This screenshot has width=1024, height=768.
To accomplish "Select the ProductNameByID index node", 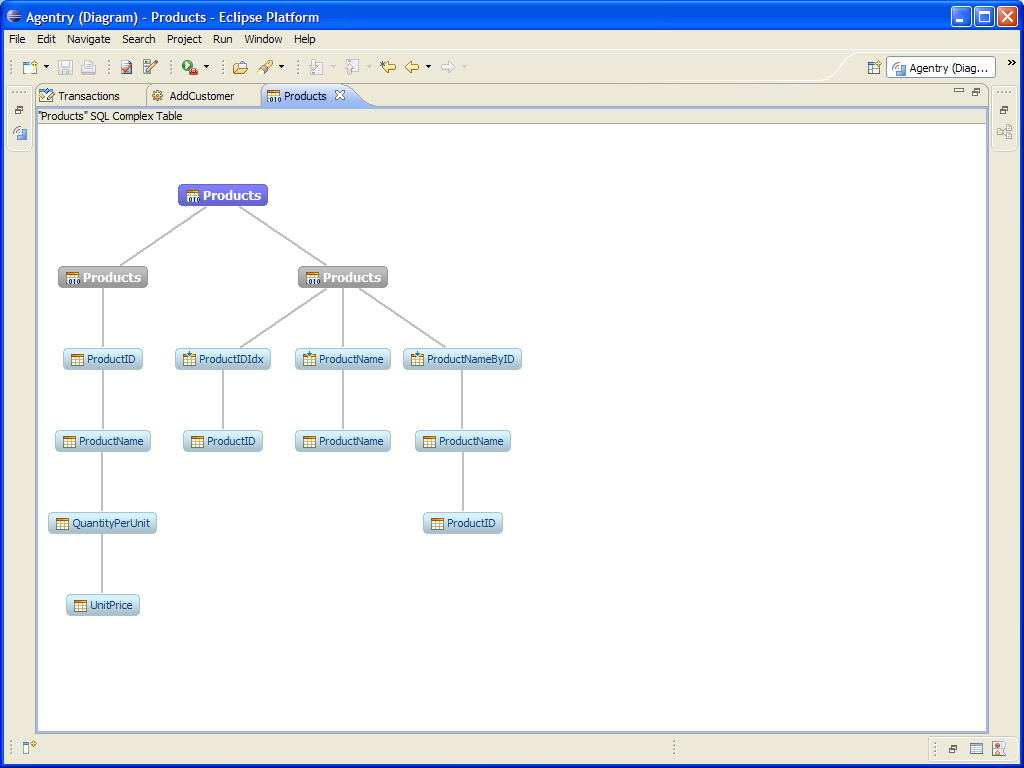I will coord(462,359).
